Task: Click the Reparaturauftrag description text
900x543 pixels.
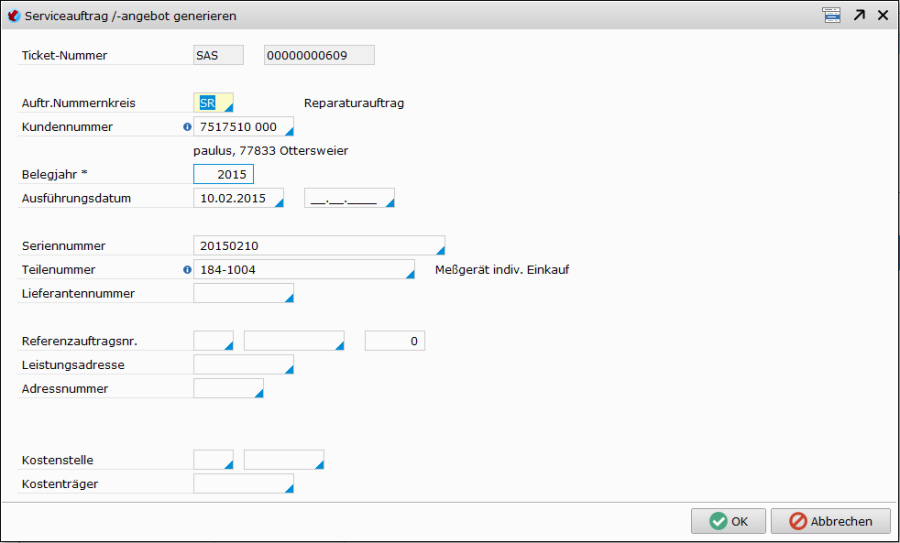Action: (354, 103)
